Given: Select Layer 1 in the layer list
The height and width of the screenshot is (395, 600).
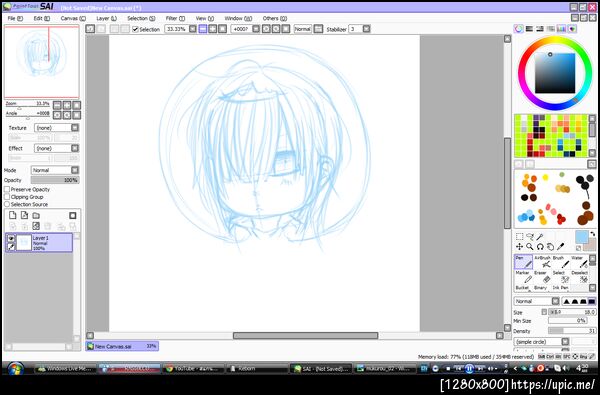Looking at the screenshot, I should click(x=39, y=243).
